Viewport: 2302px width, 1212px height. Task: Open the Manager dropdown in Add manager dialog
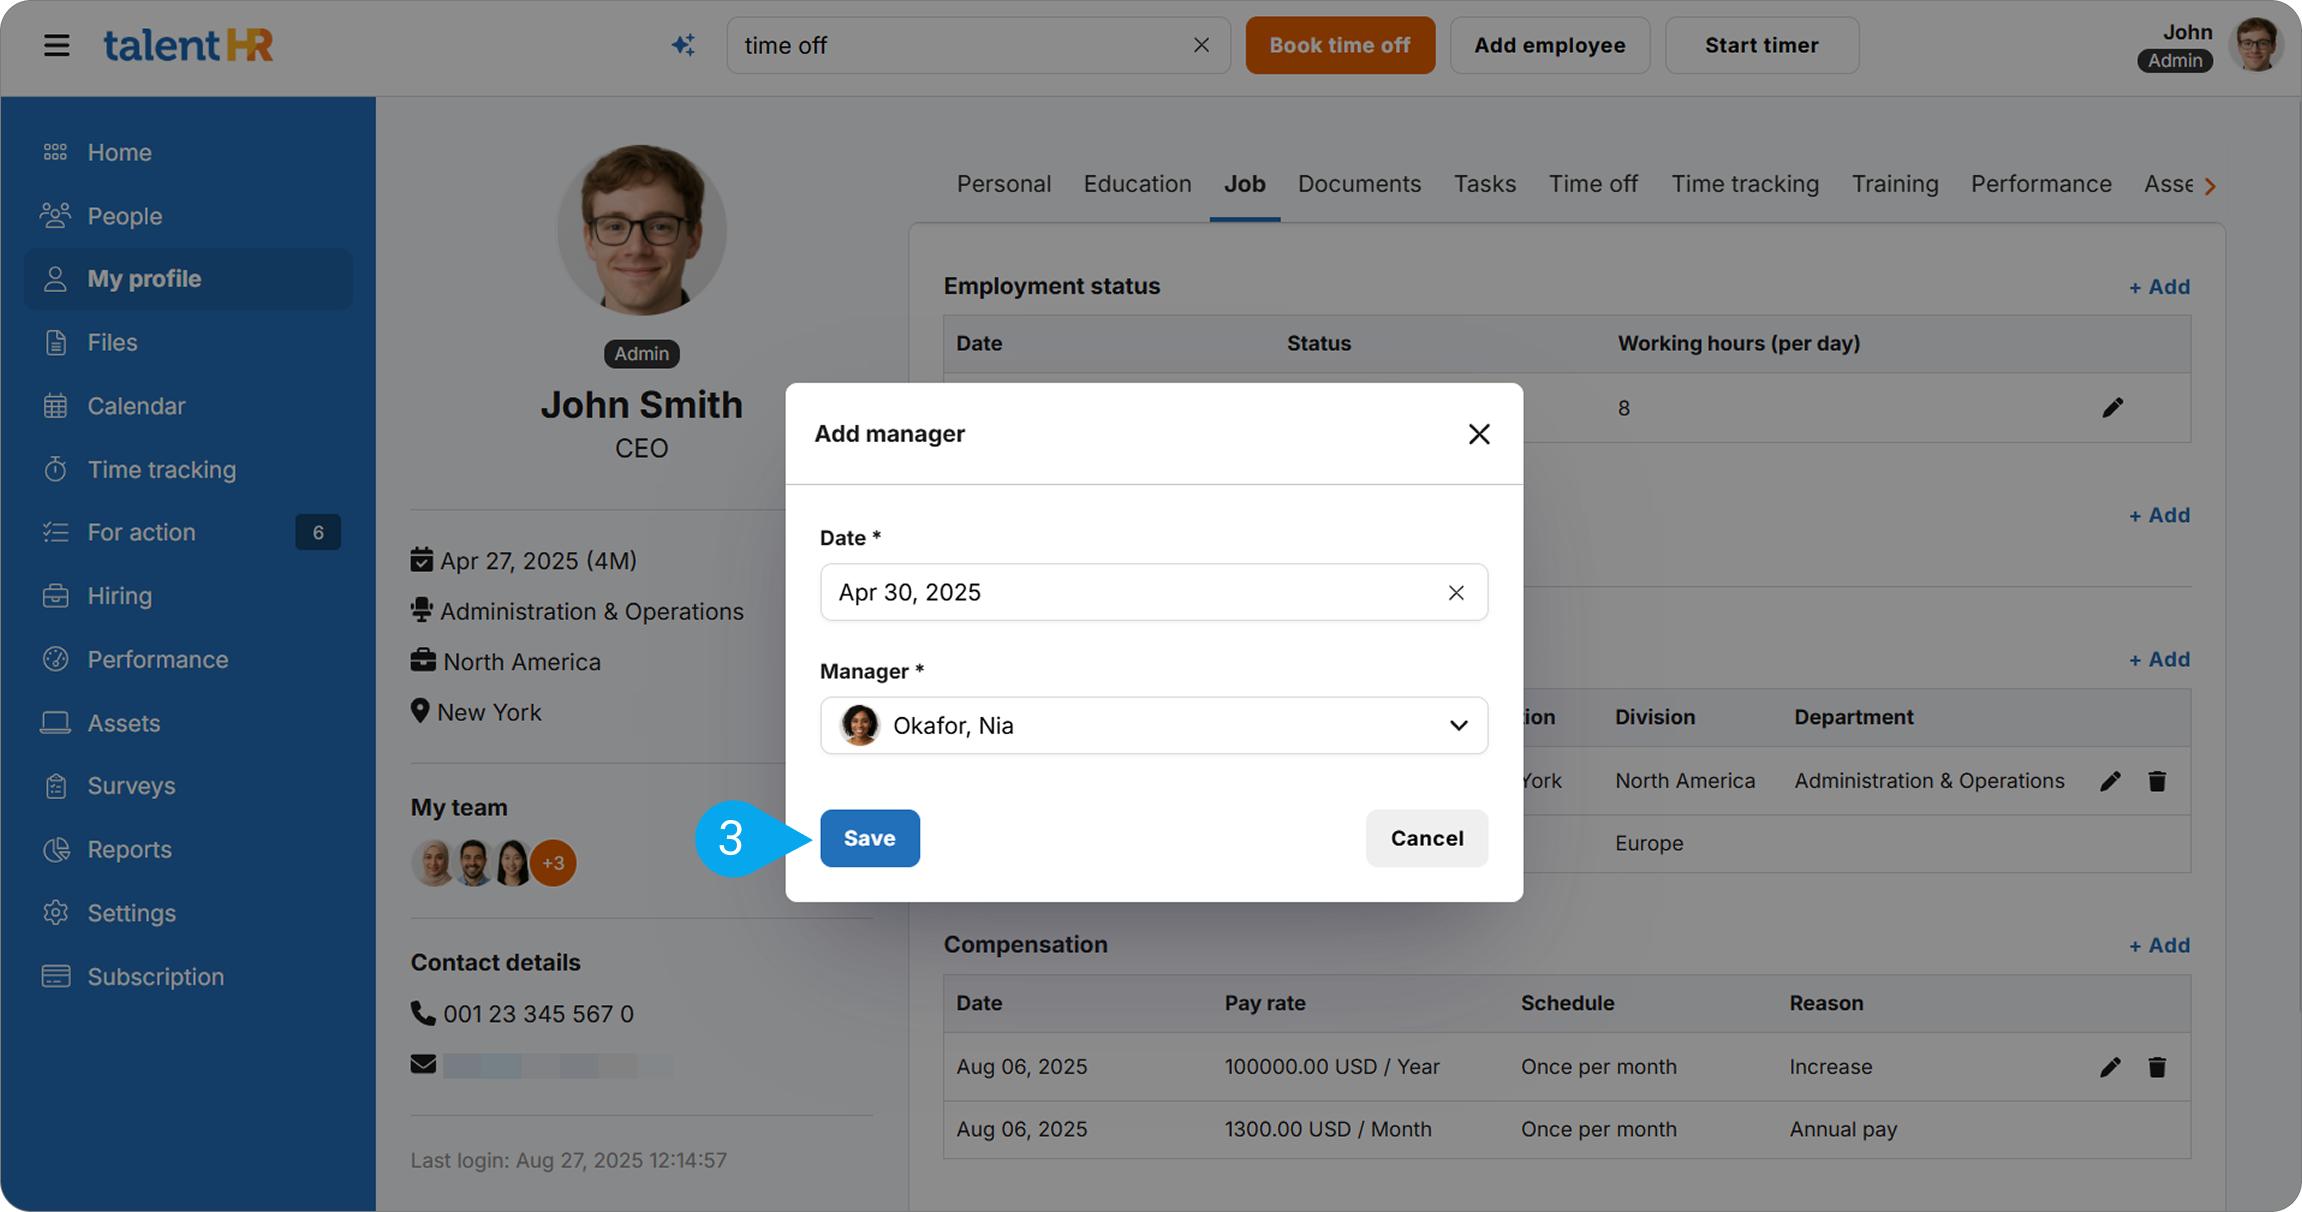coord(1458,725)
